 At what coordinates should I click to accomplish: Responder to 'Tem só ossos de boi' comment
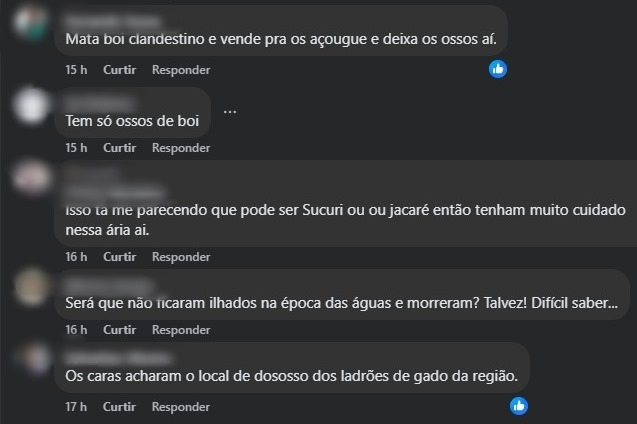coord(181,148)
